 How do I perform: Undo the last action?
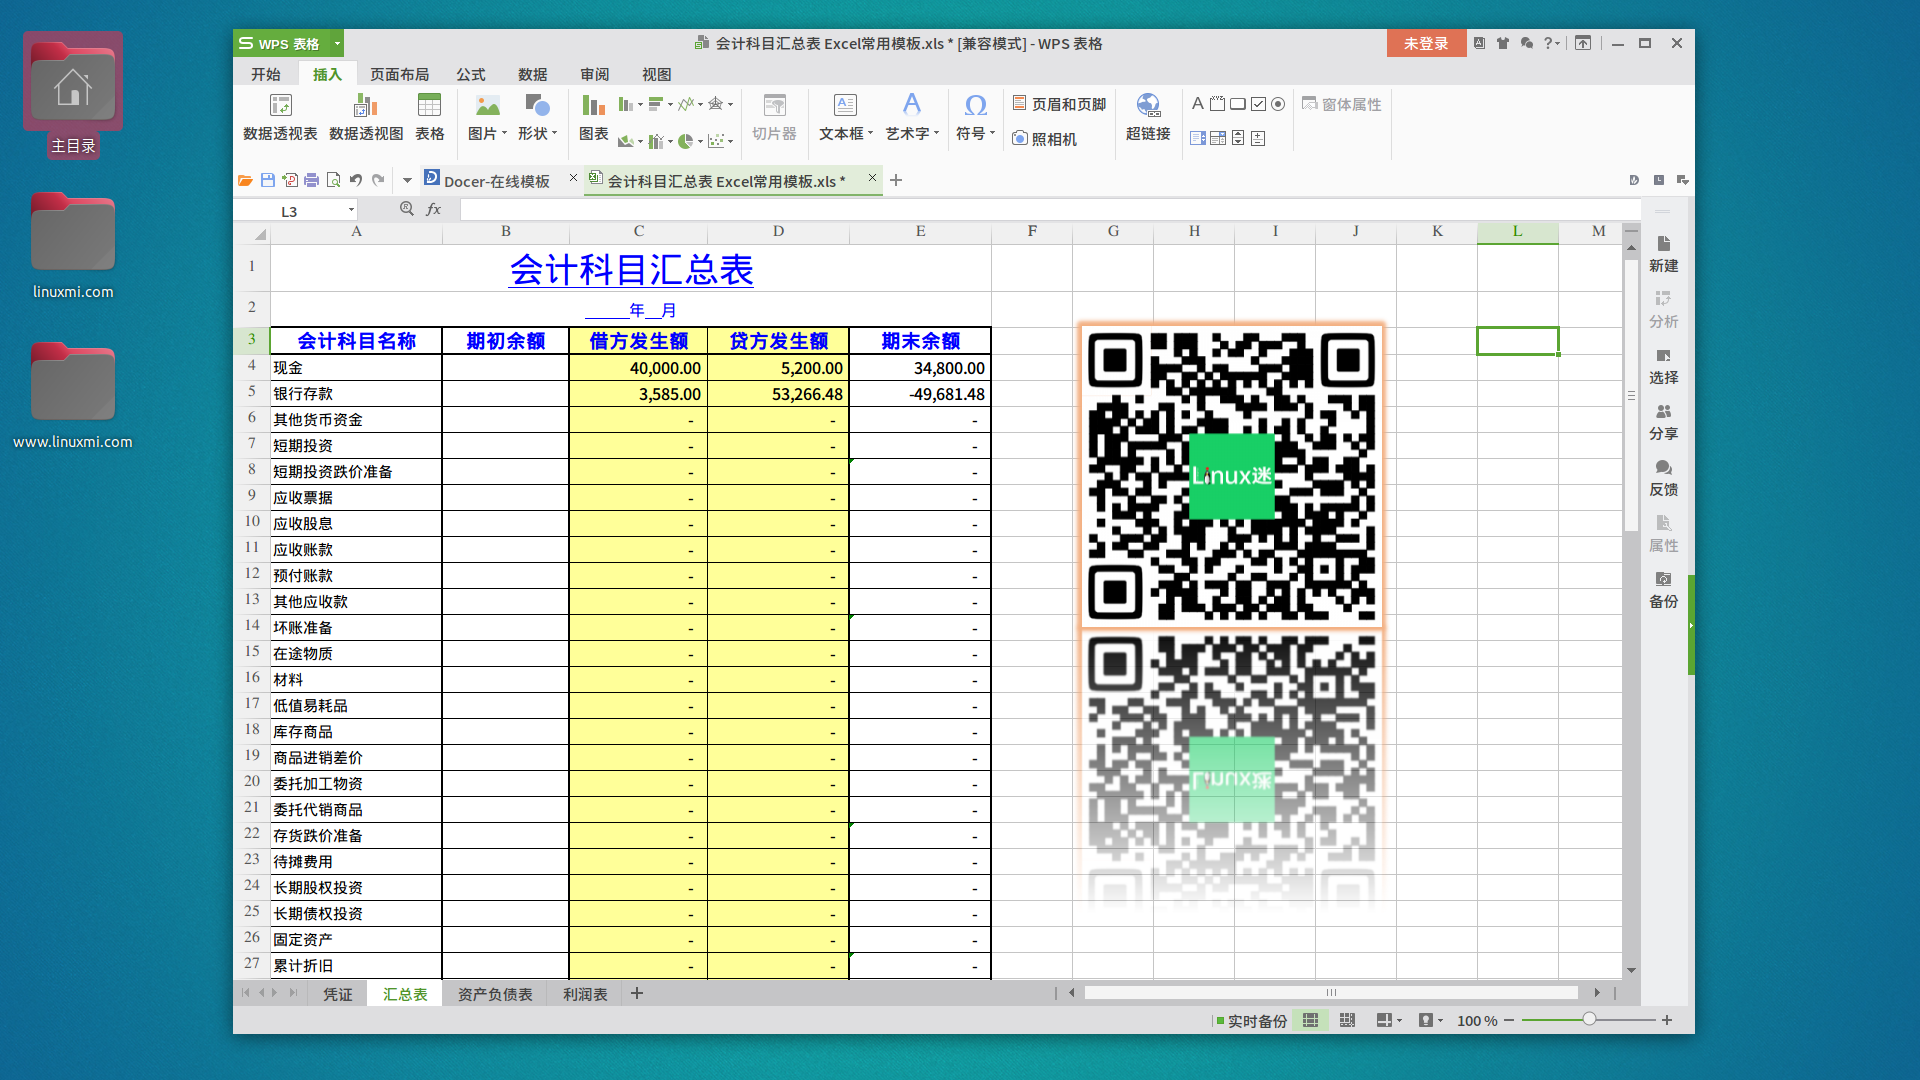(355, 181)
